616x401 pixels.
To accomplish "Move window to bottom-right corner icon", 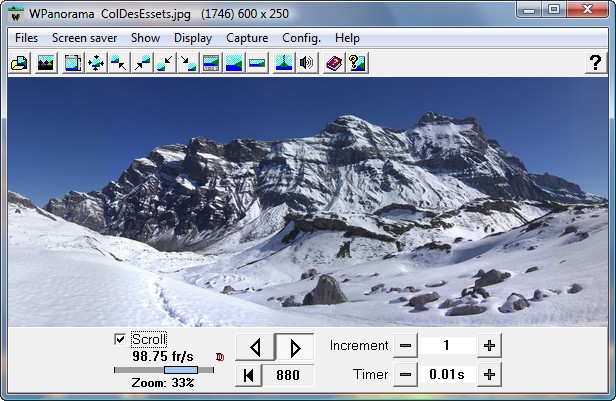I will [x=188, y=63].
